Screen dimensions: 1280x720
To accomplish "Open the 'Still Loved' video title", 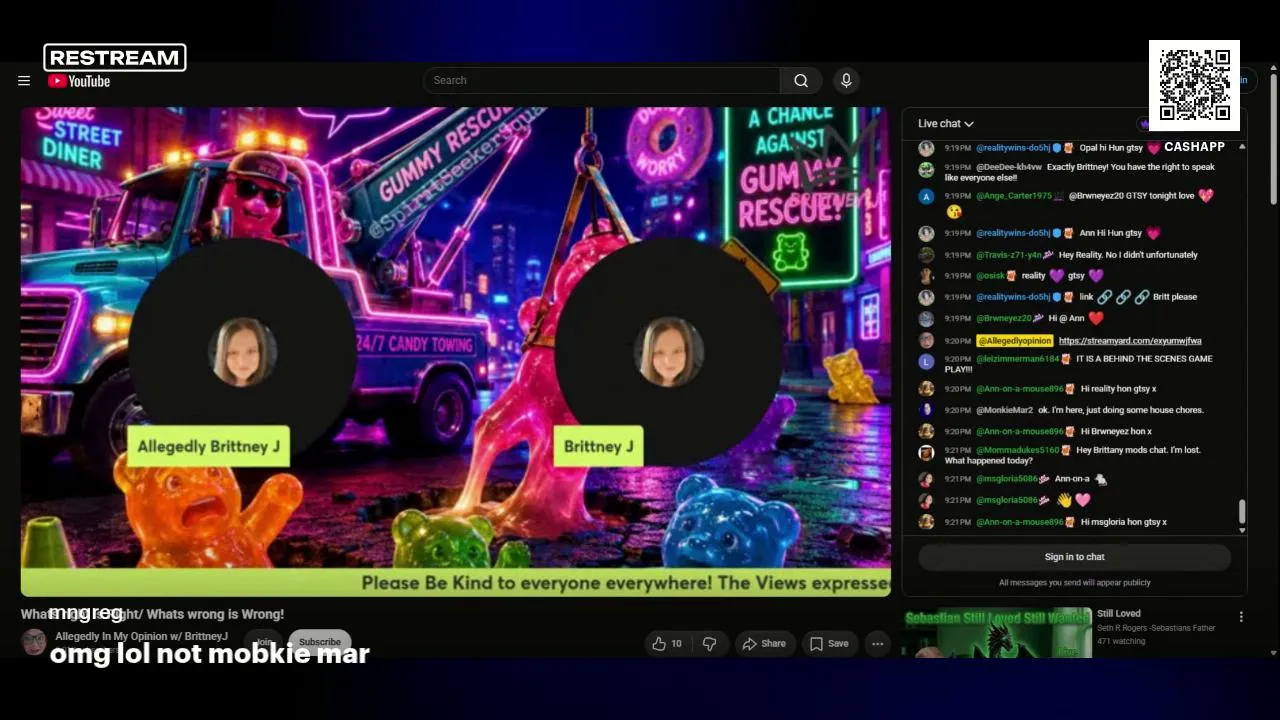I will point(1119,614).
